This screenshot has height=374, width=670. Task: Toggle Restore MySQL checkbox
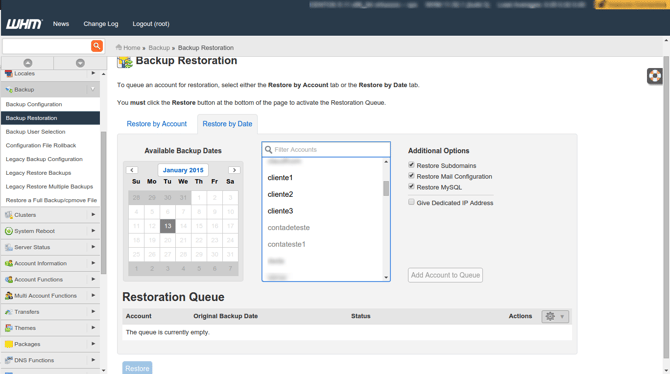click(411, 187)
